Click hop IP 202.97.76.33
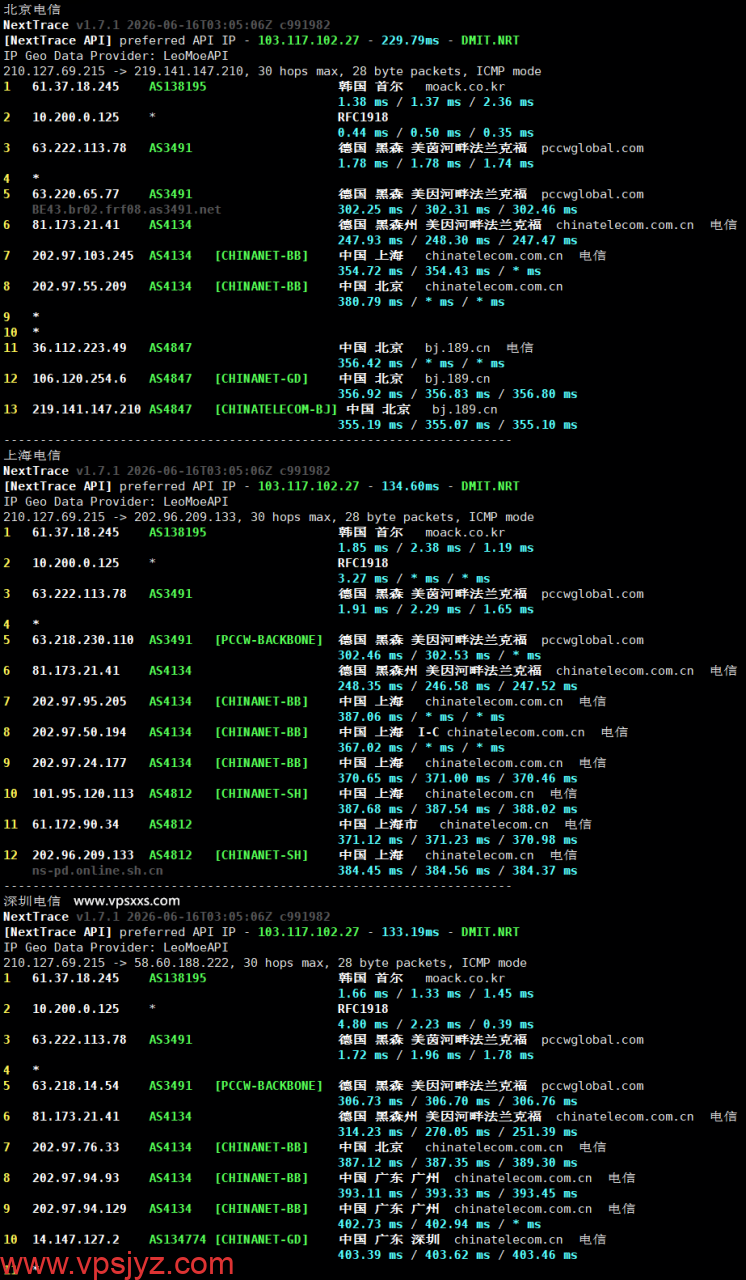Image resolution: width=746 pixels, height=1280 pixels. coord(75,1147)
